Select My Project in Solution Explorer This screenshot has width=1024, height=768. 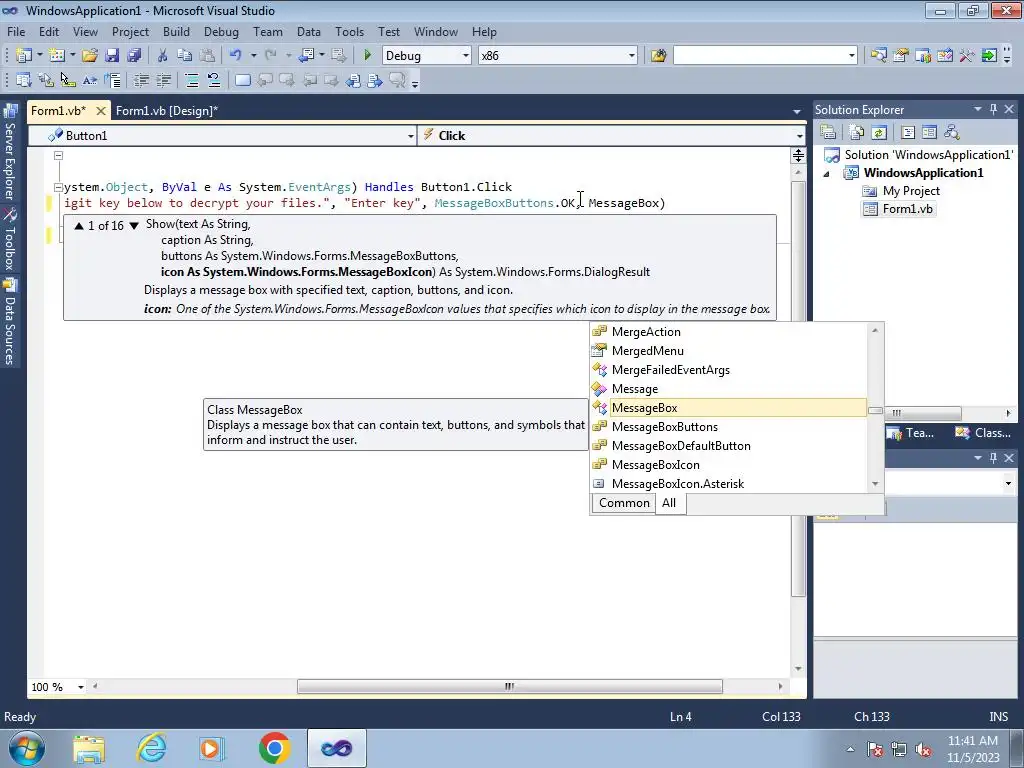[911, 191]
